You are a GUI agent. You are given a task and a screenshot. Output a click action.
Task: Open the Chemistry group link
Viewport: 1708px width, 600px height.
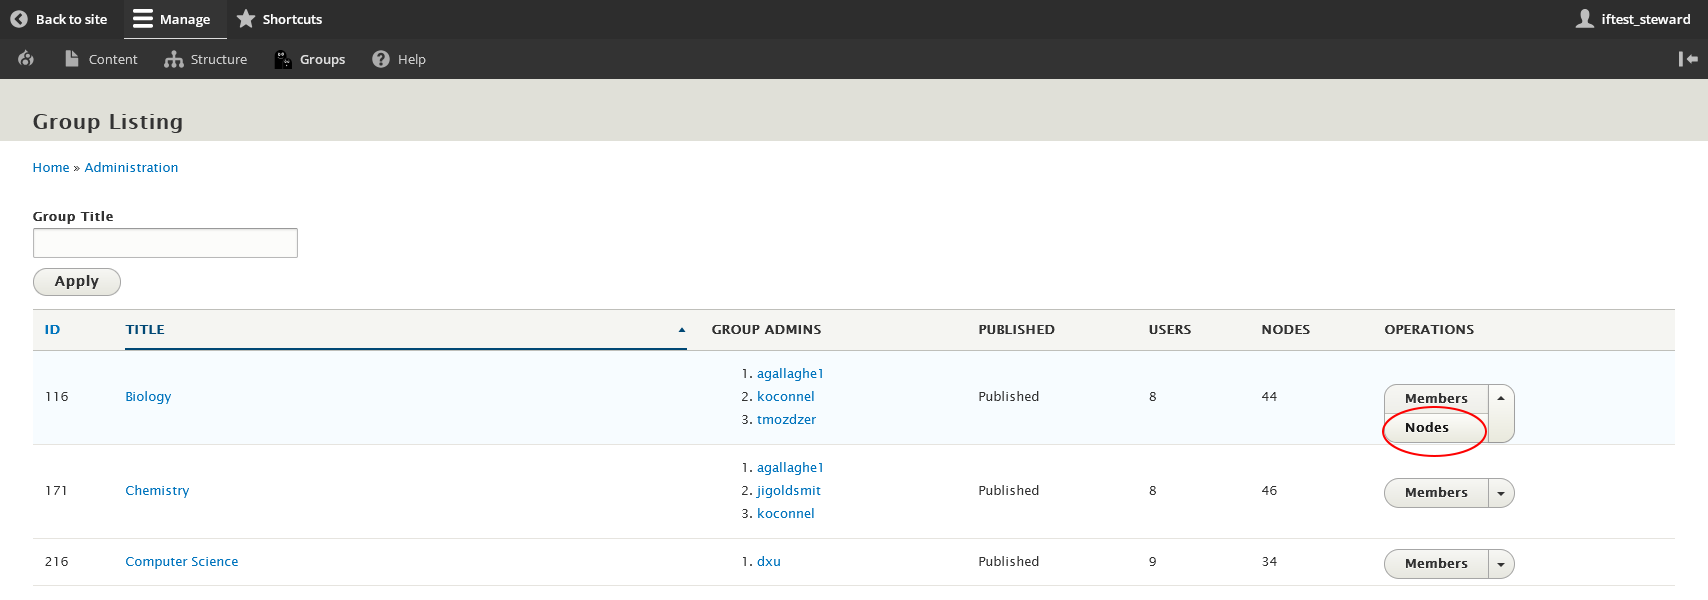(x=157, y=491)
